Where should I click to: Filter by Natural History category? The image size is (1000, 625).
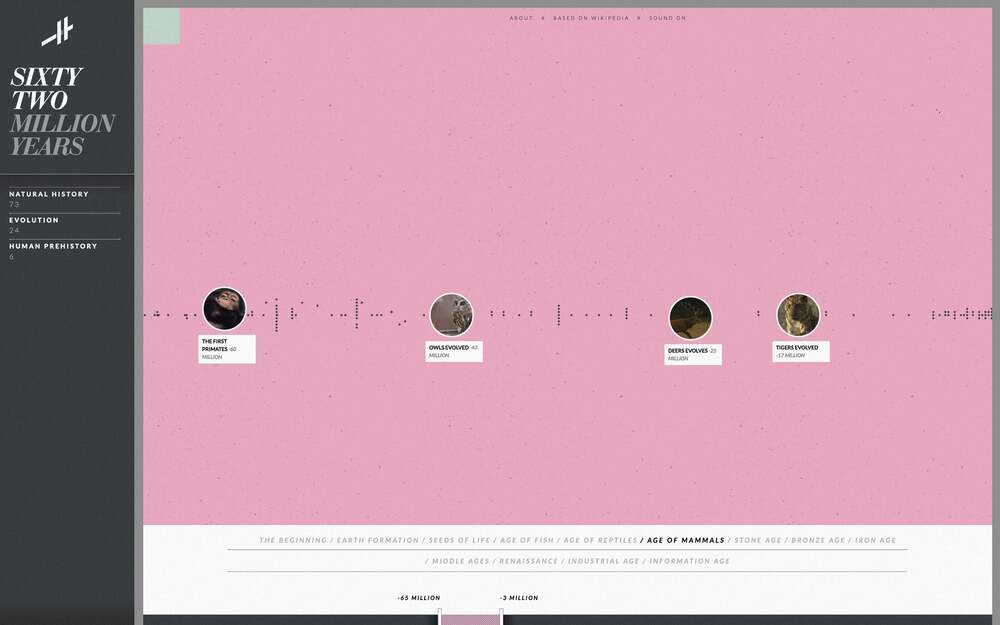[x=49, y=194]
